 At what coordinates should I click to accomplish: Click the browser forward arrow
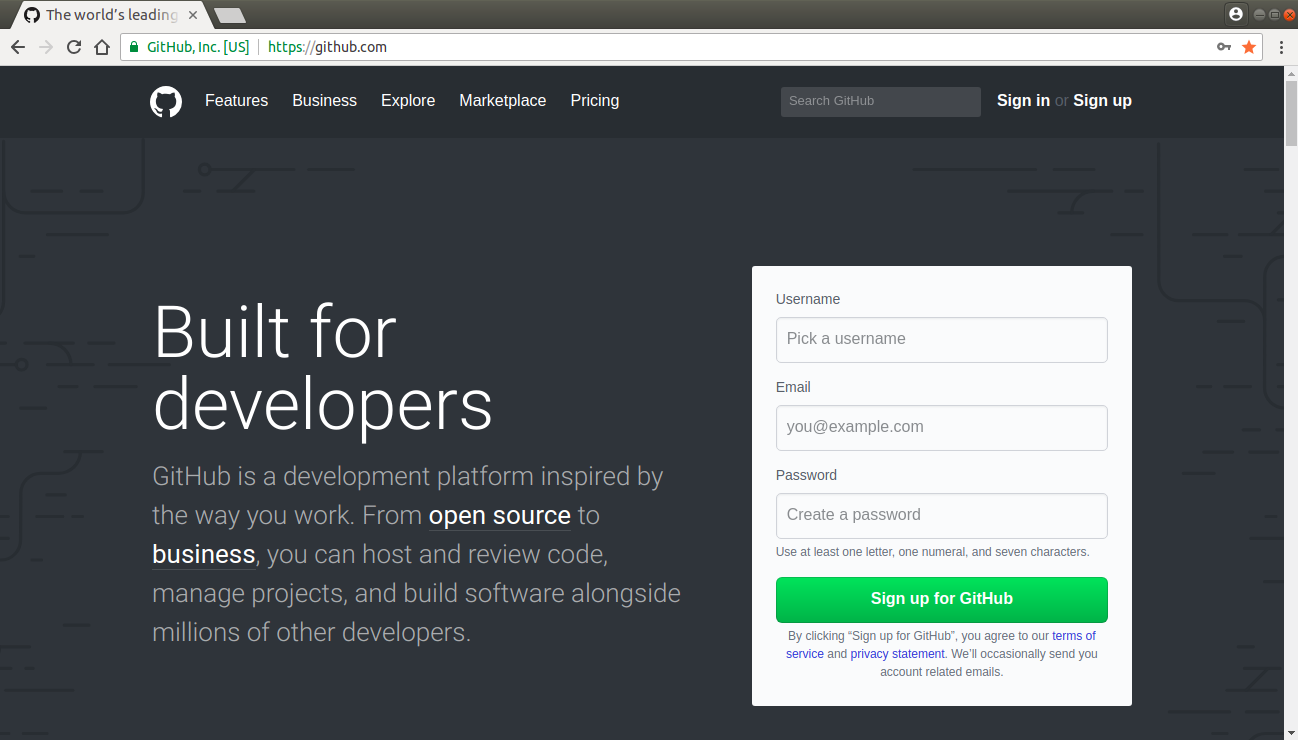46,47
